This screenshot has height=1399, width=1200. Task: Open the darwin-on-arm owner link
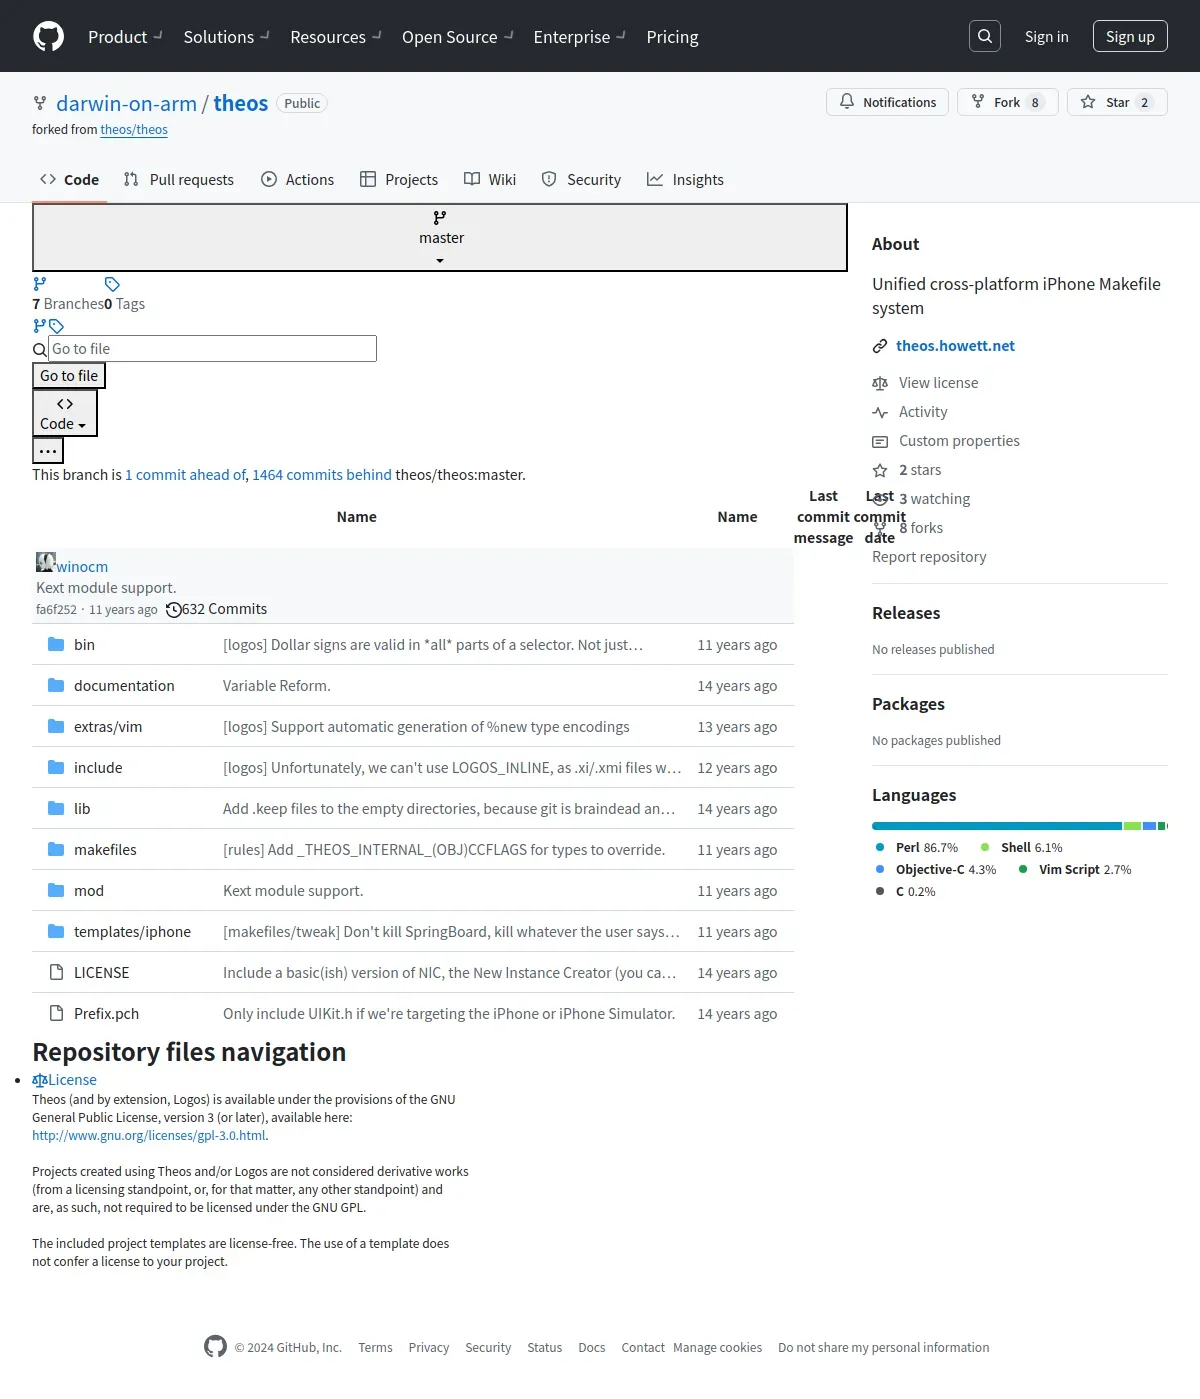click(x=126, y=104)
